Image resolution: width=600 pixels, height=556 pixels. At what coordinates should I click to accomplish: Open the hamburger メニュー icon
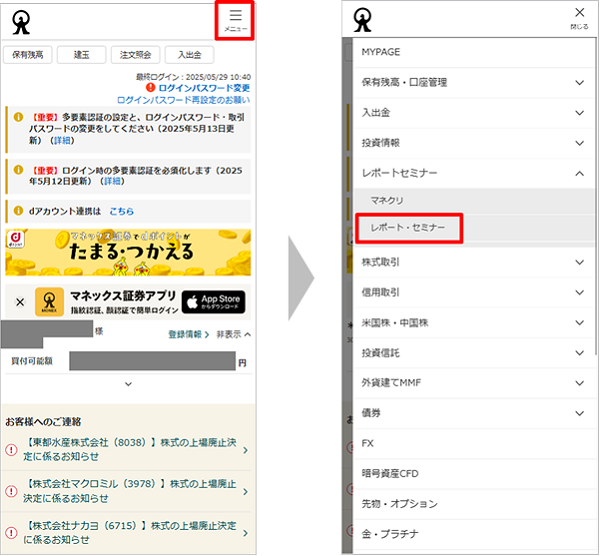tap(236, 20)
